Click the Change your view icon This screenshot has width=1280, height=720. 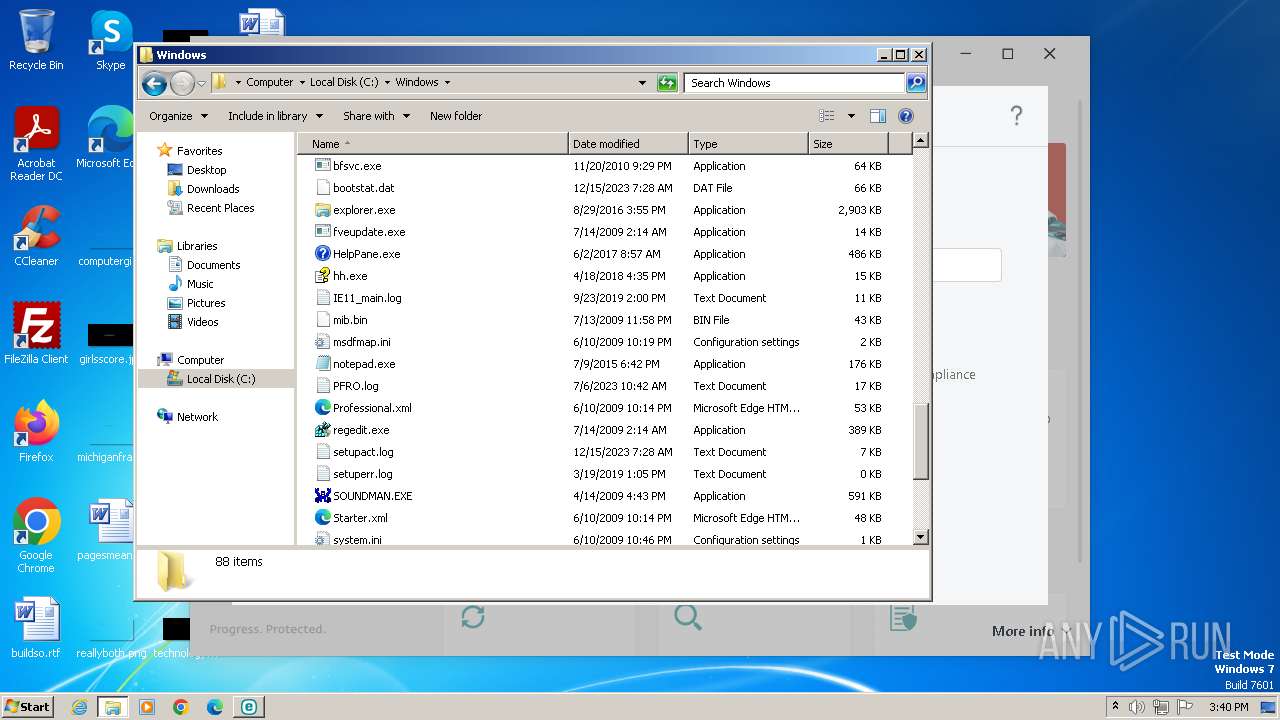(x=827, y=116)
